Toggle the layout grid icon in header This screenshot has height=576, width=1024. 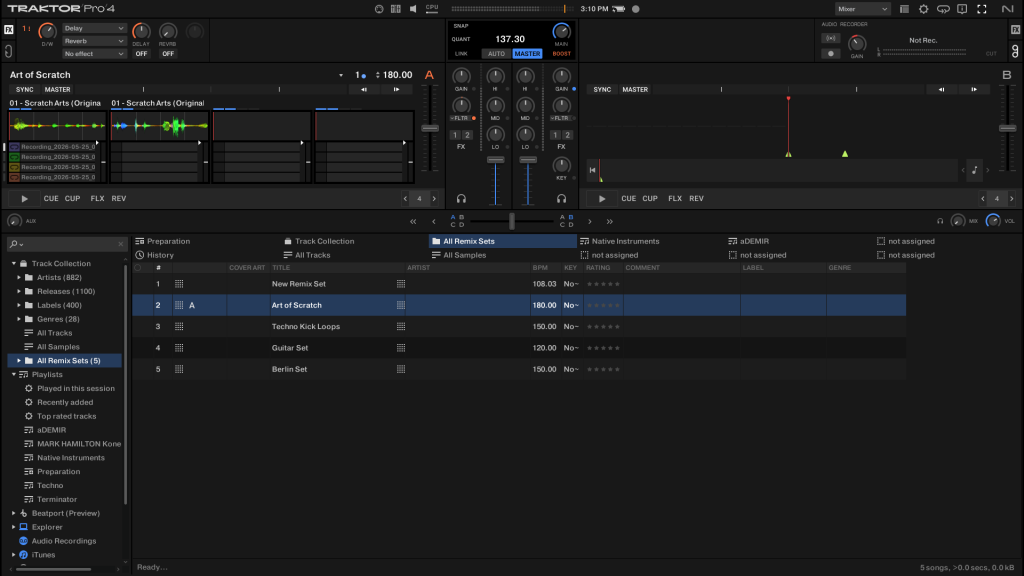(396, 9)
